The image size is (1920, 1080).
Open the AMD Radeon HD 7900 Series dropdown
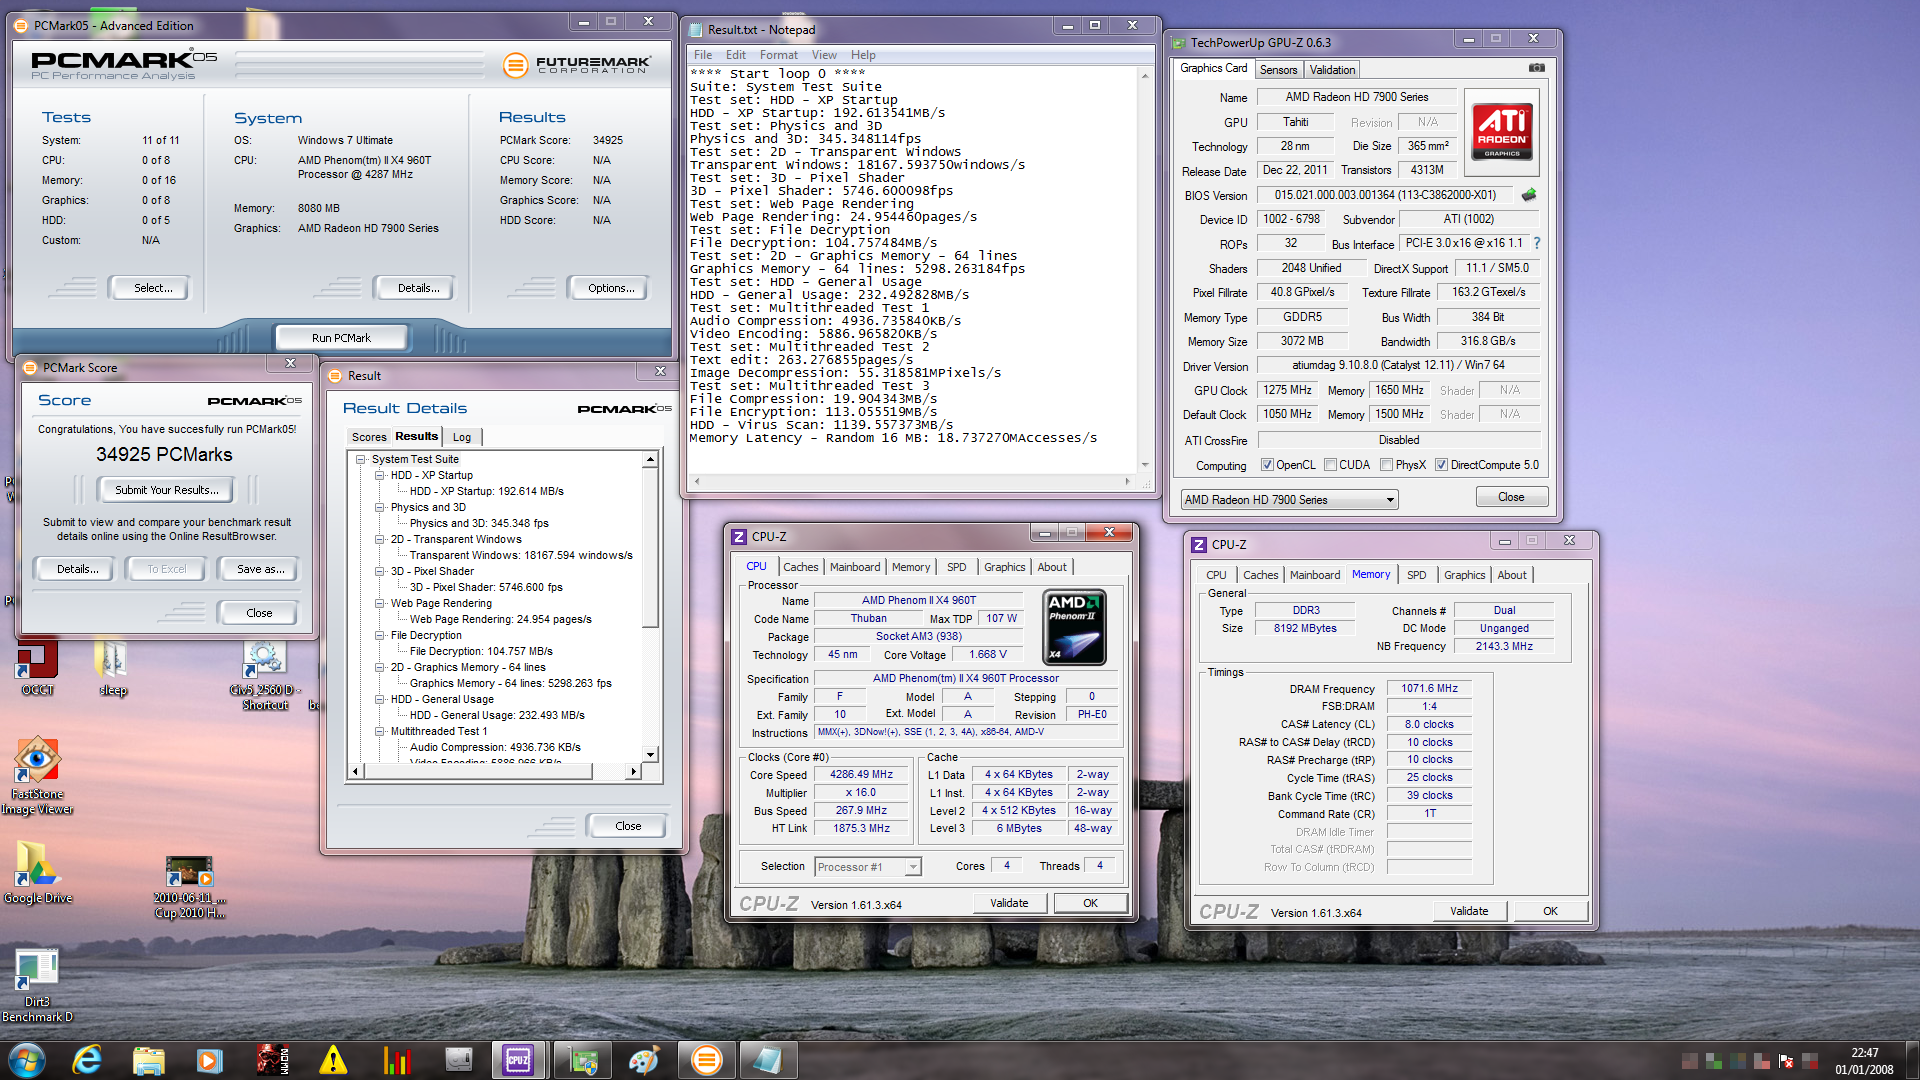1289,500
